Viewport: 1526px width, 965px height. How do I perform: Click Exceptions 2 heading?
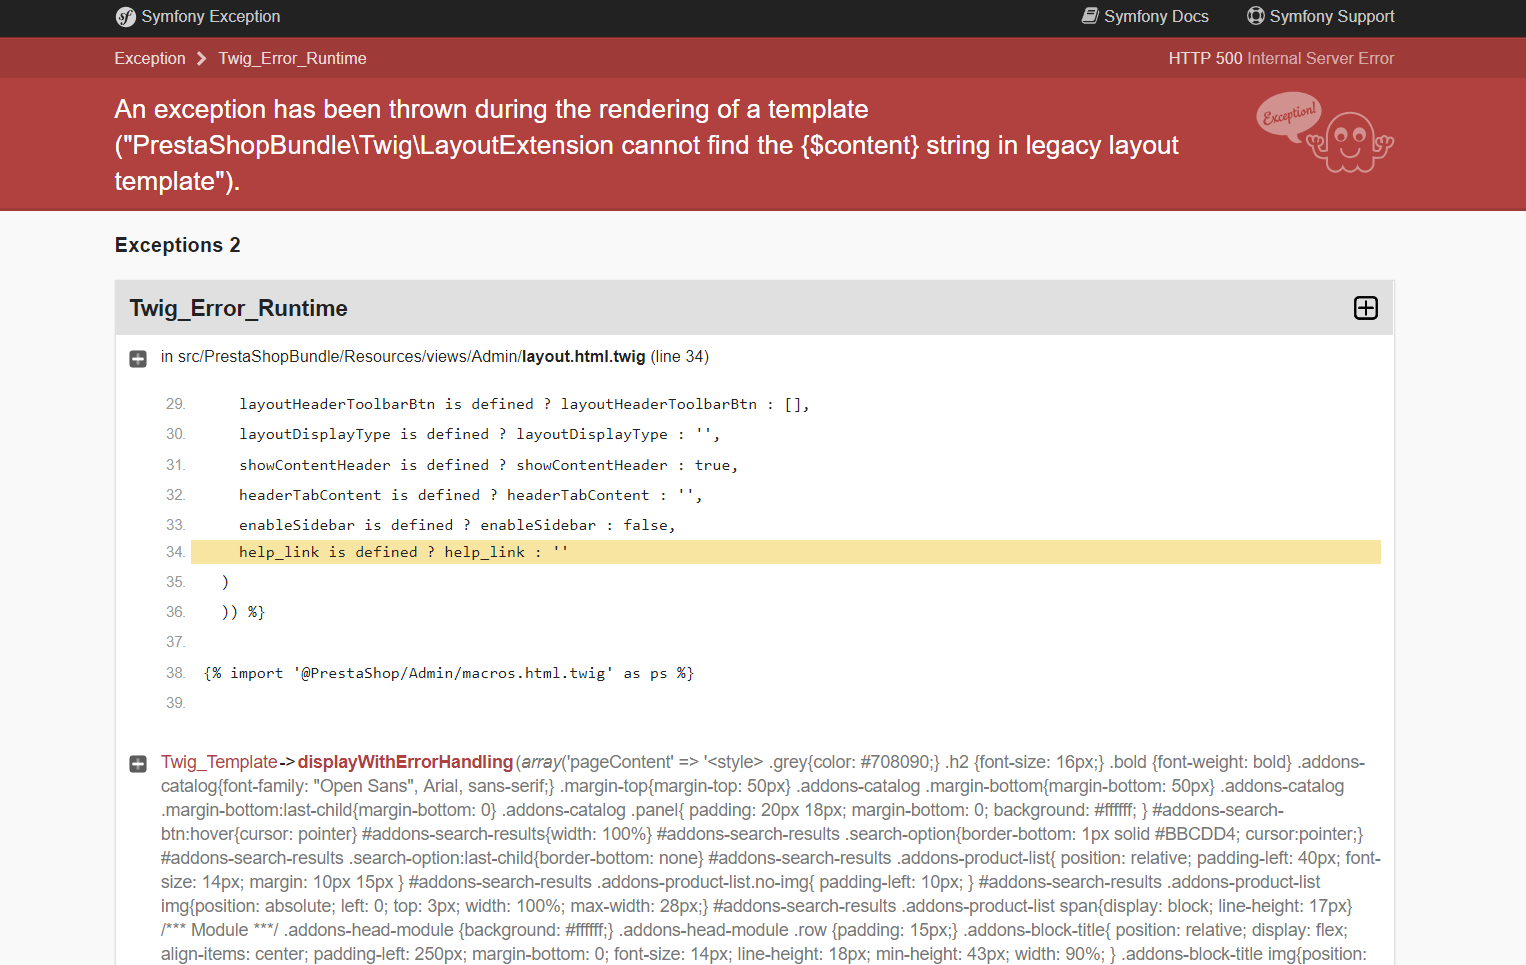coord(177,245)
